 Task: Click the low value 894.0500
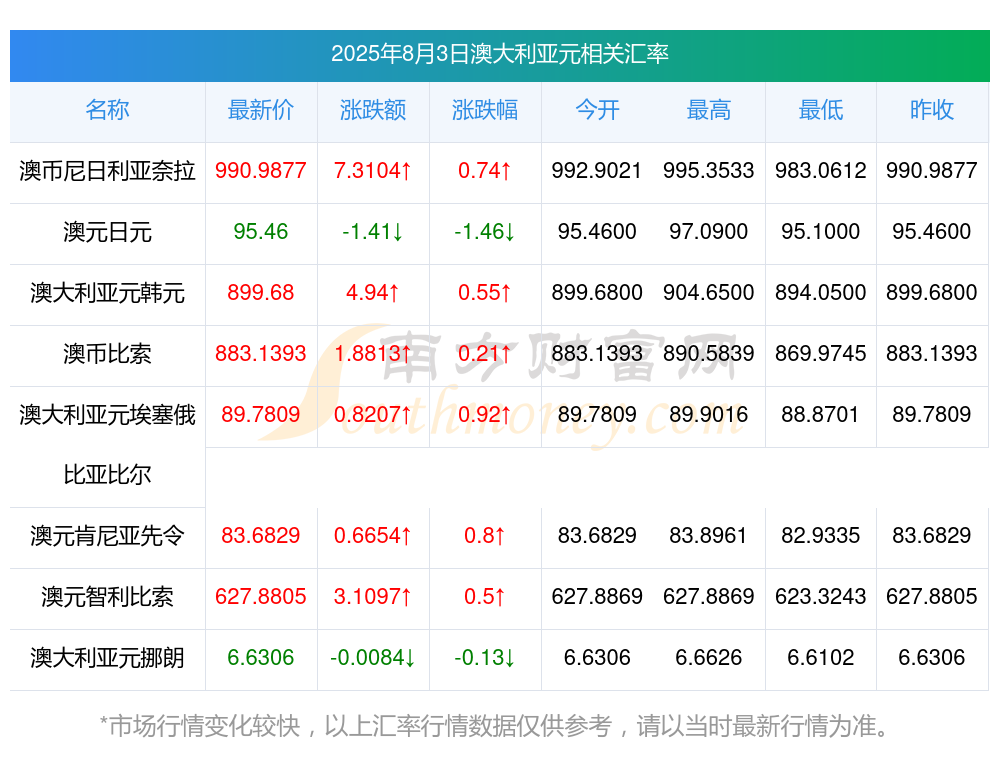pyautogui.click(x=821, y=293)
